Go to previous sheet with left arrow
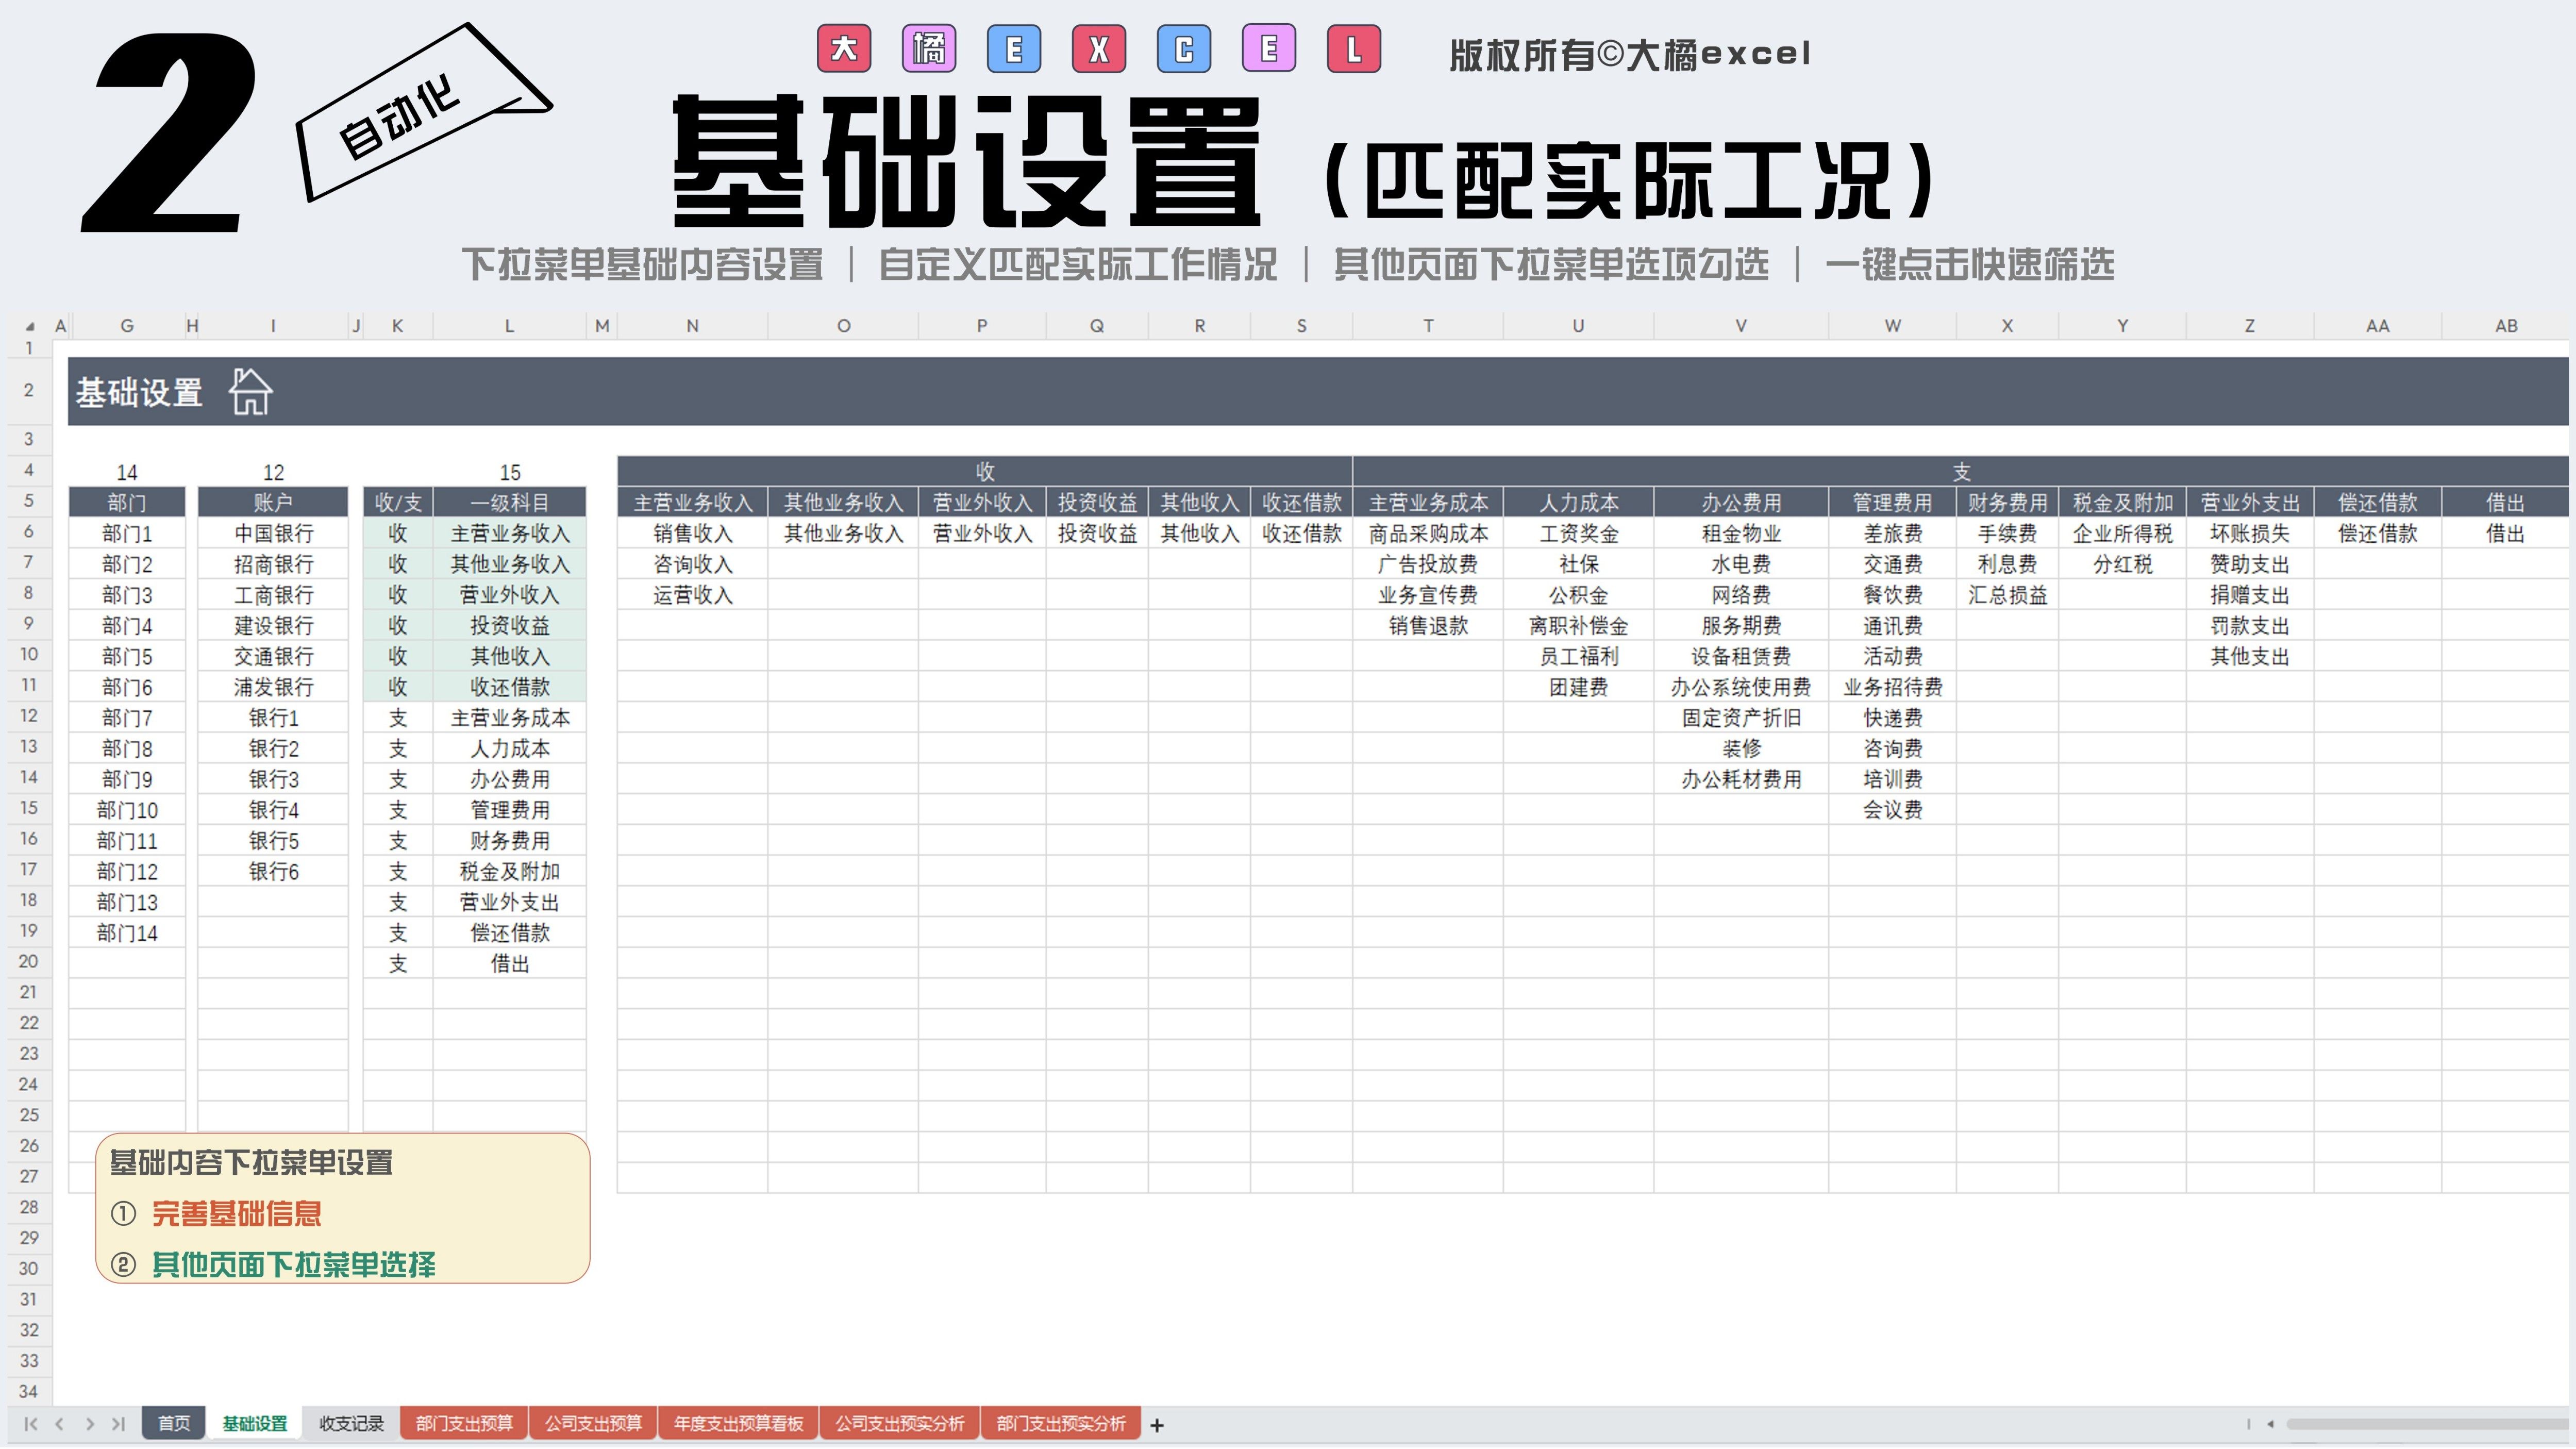This screenshot has height=1449, width=2576. pyautogui.click(x=60, y=1423)
